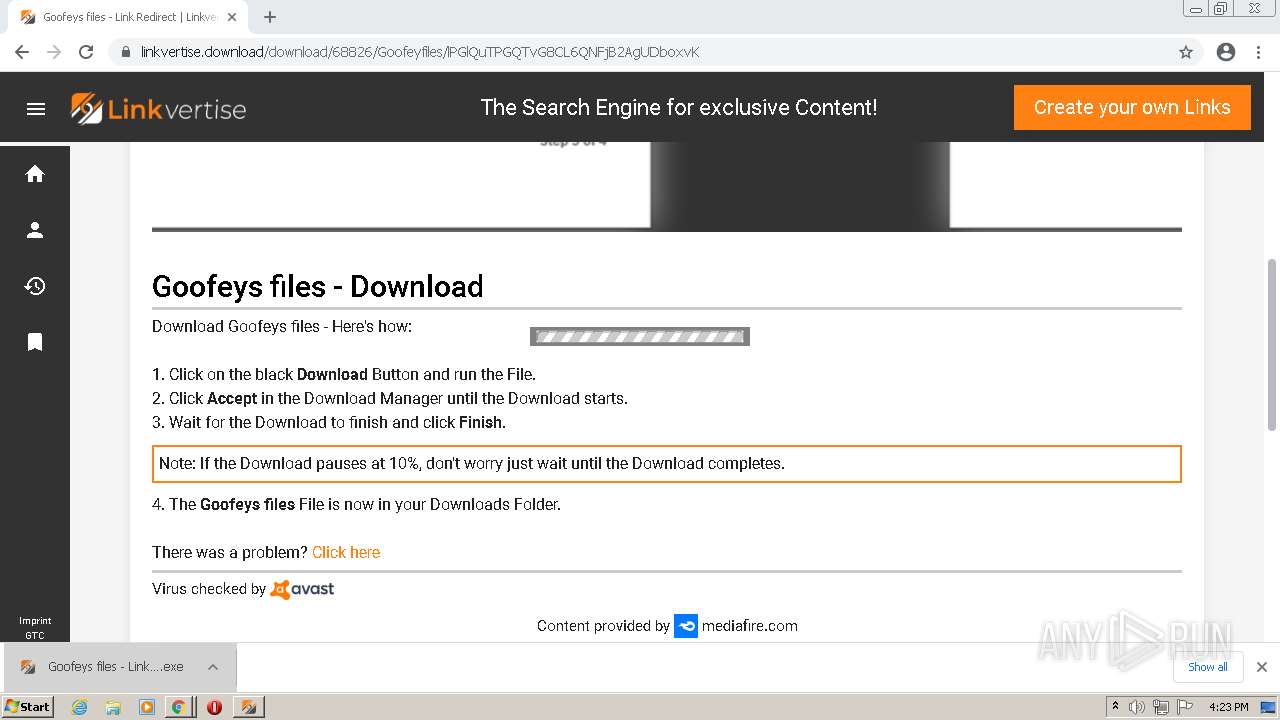Expand the download item options chevron
1280x720 pixels.
[x=213, y=667]
